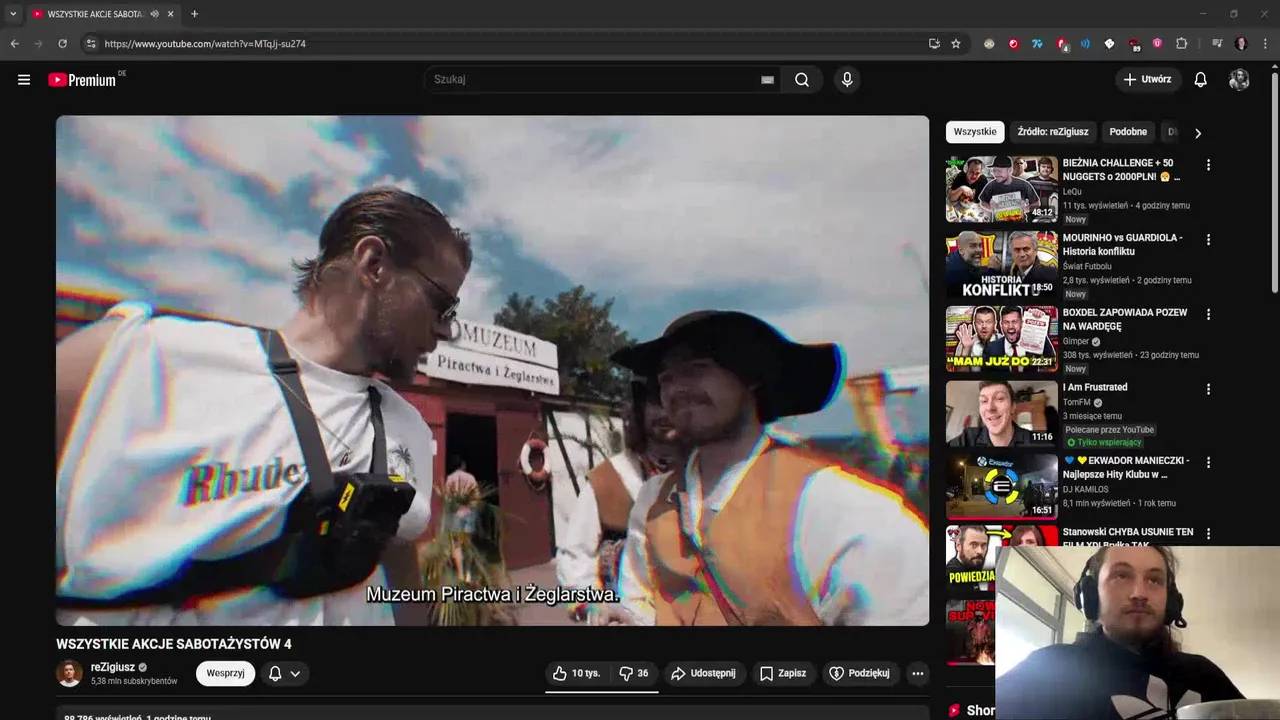Viewport: 1280px width, 720px height.
Task: Open more actions menu under the video
Action: (x=918, y=674)
